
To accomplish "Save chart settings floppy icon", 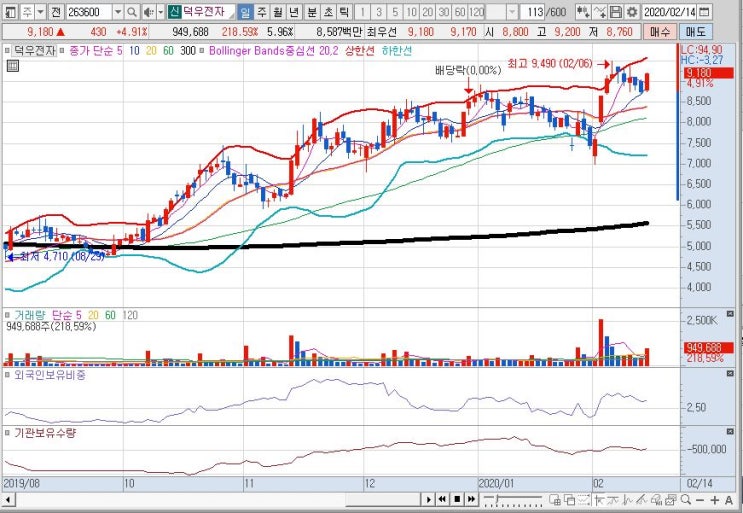I will [x=616, y=11].
